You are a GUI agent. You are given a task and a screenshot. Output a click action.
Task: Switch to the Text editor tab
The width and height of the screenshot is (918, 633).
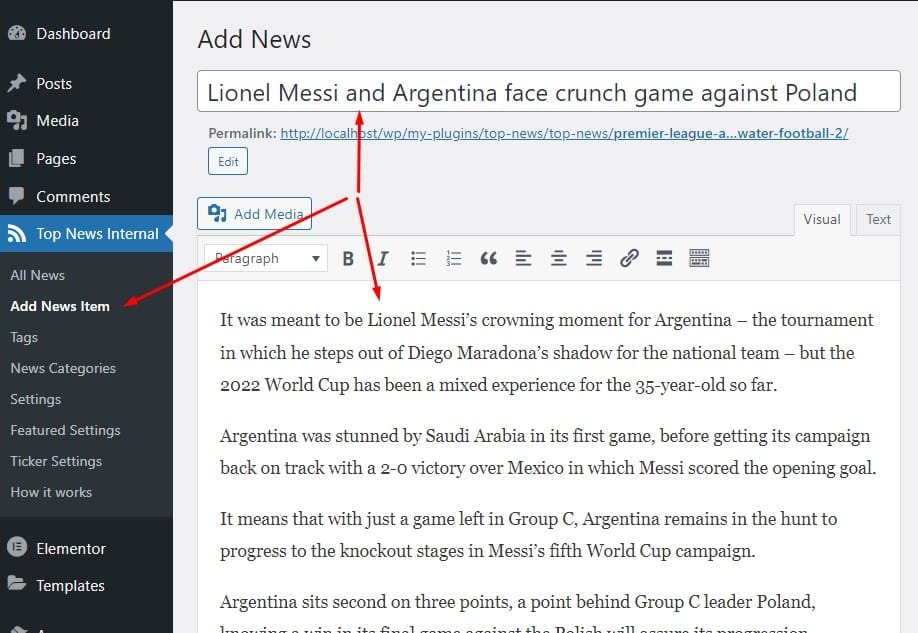878,220
